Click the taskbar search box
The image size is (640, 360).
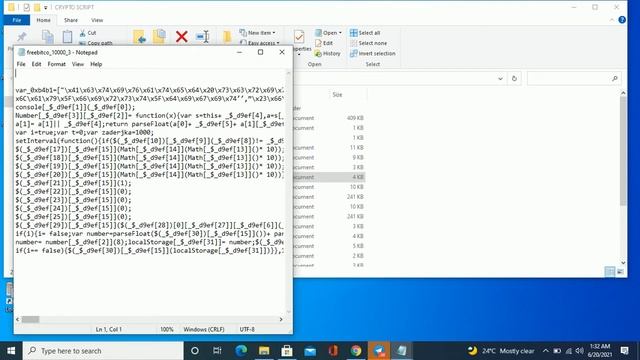tap(103, 351)
